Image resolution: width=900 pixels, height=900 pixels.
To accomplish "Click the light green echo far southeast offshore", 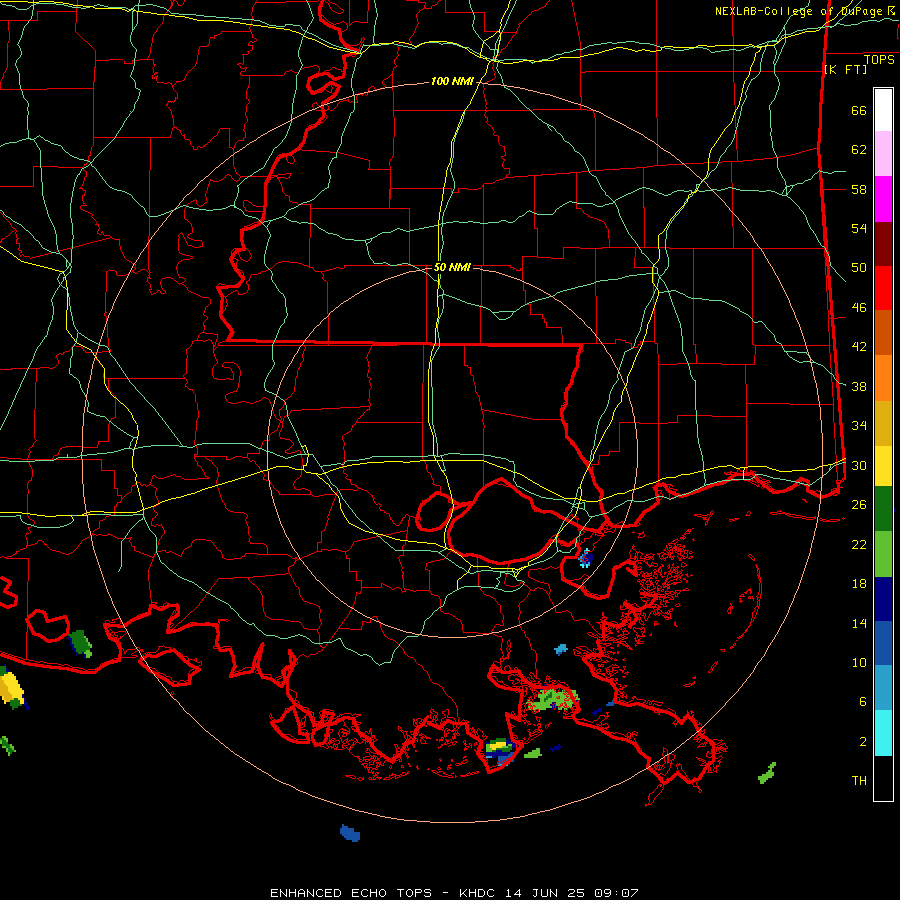I will 767,773.
